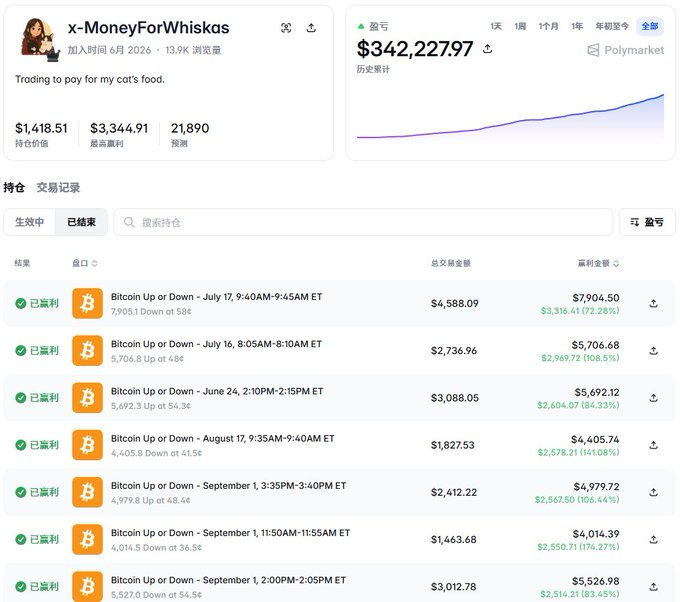This screenshot has width=680, height=602.
Task: Click the QR scan icon beside the username
Action: (x=286, y=28)
